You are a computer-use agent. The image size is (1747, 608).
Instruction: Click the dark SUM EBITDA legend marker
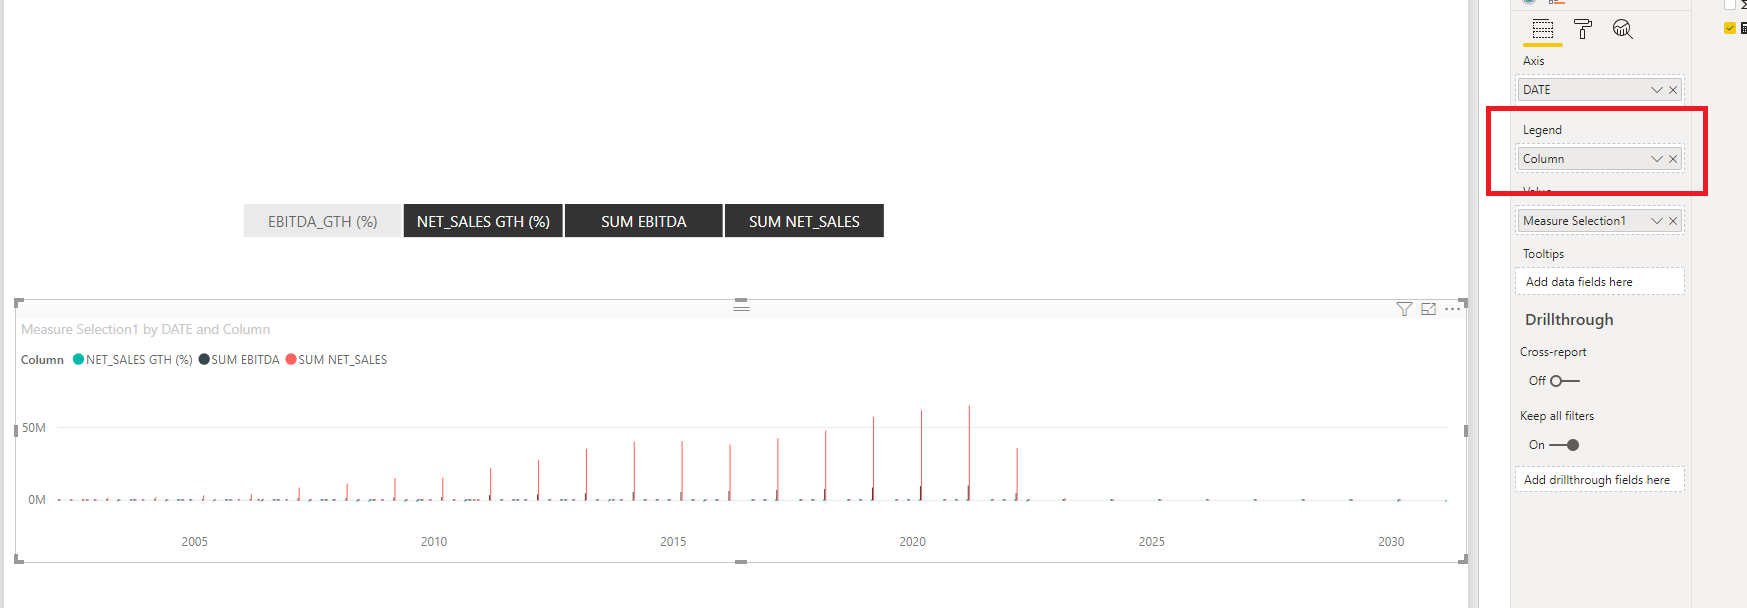(204, 360)
